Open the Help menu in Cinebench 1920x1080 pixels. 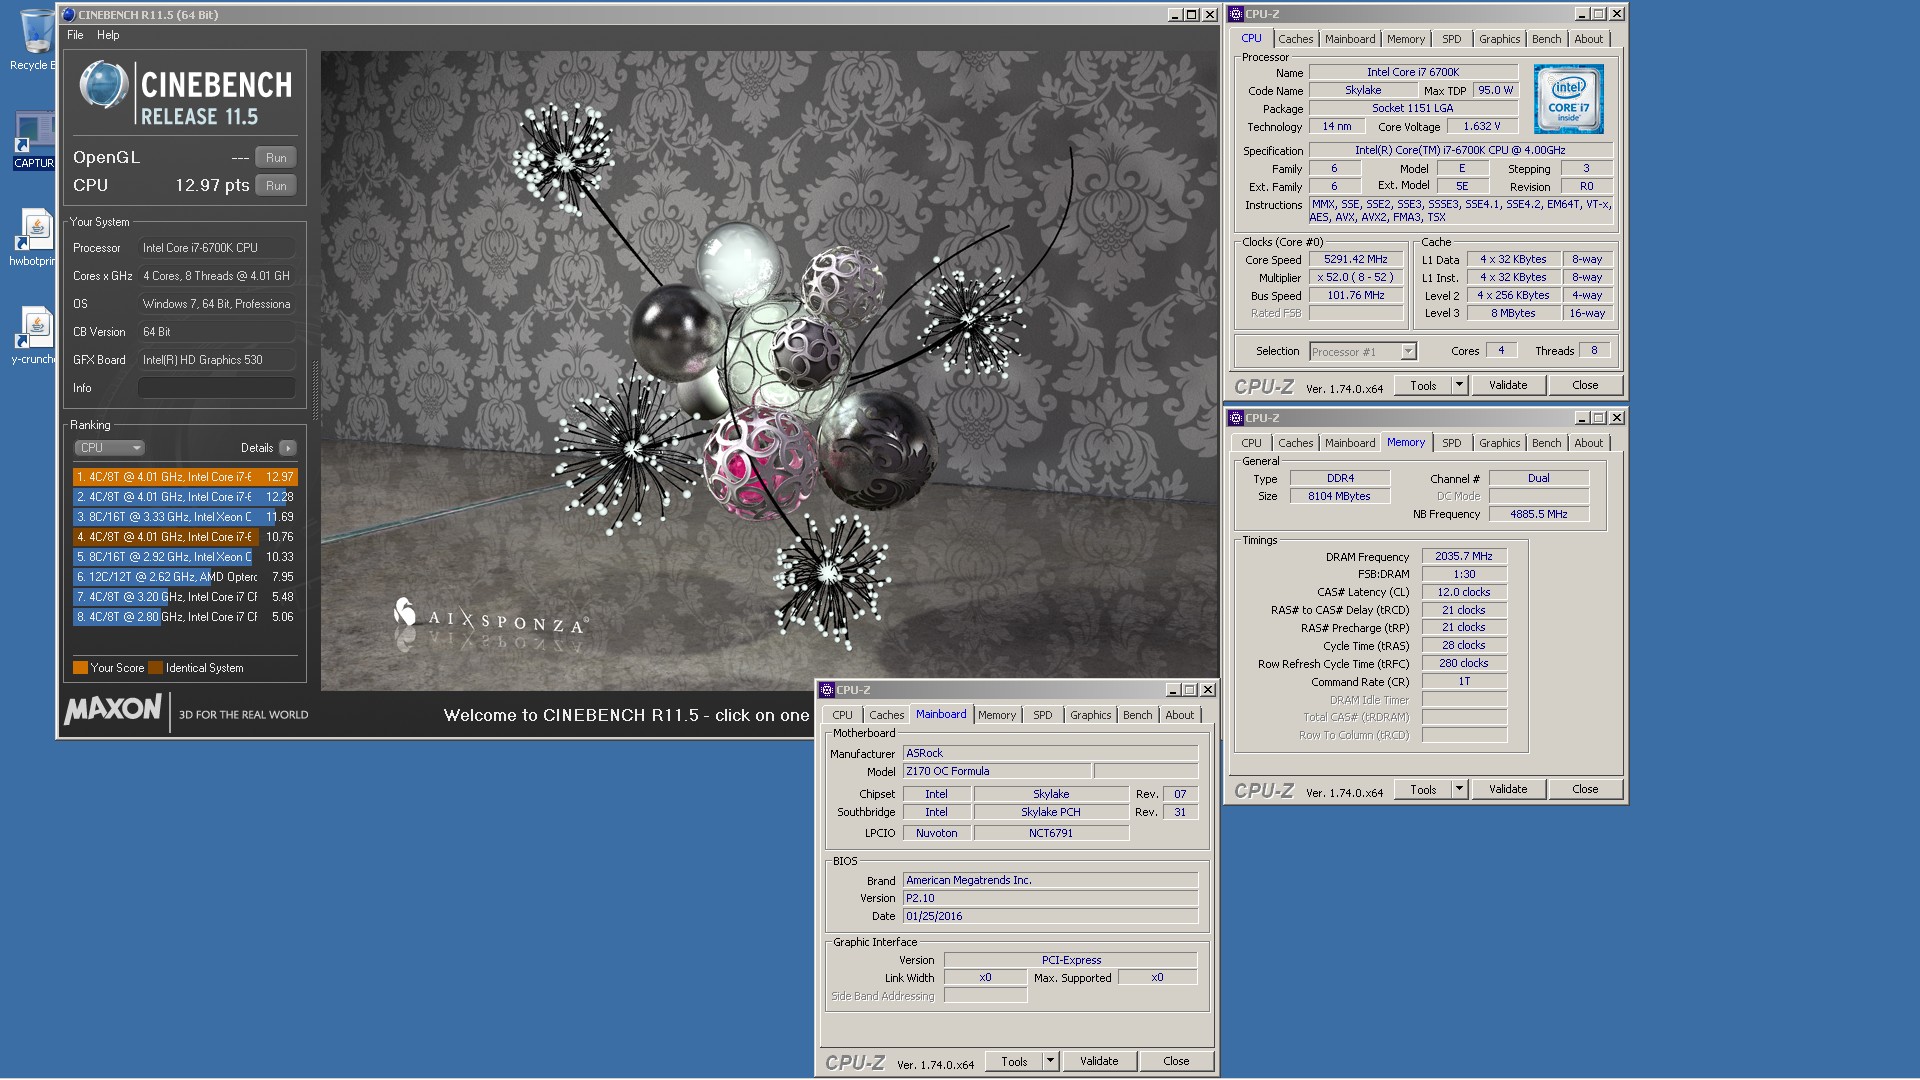pyautogui.click(x=108, y=35)
